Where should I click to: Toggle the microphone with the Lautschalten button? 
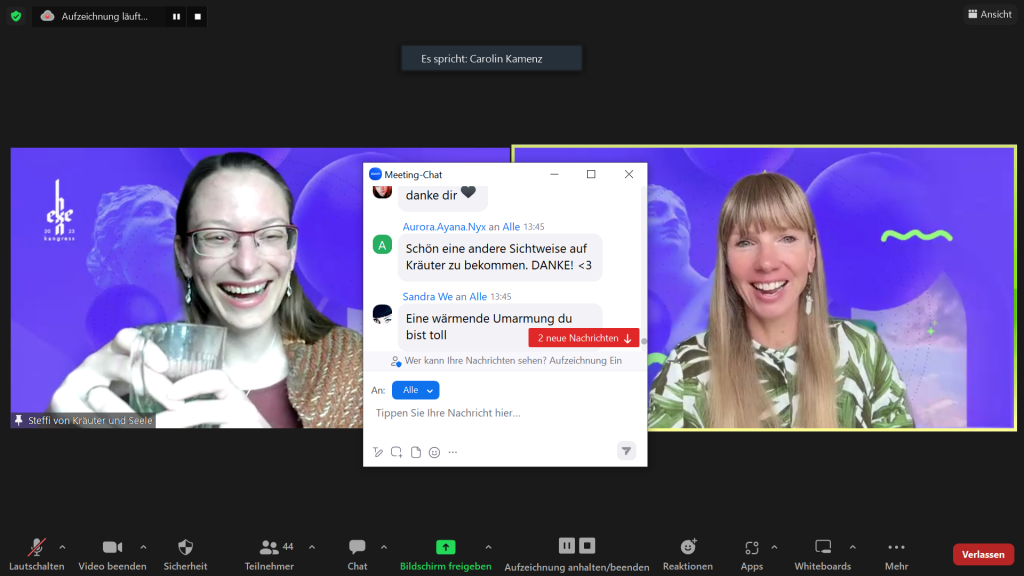36,548
